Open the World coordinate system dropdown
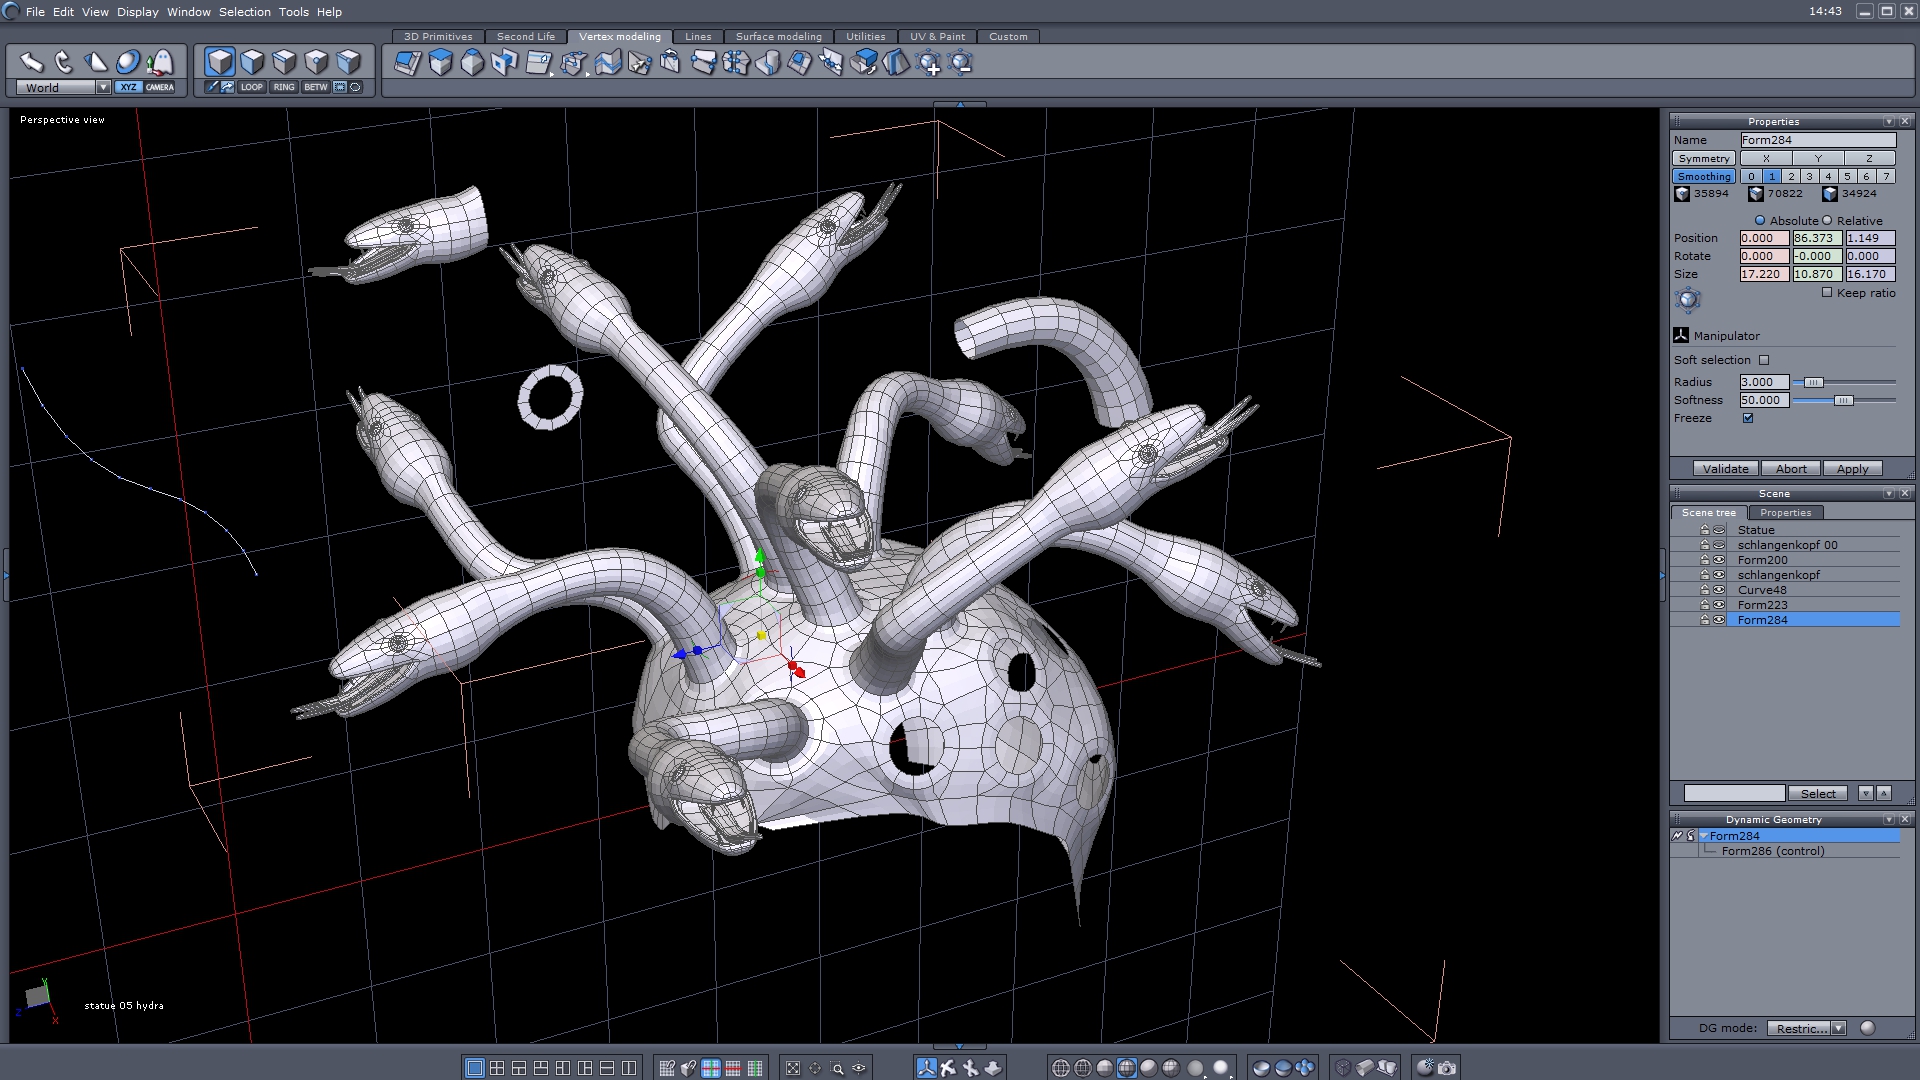The image size is (1920, 1080). click(x=103, y=88)
